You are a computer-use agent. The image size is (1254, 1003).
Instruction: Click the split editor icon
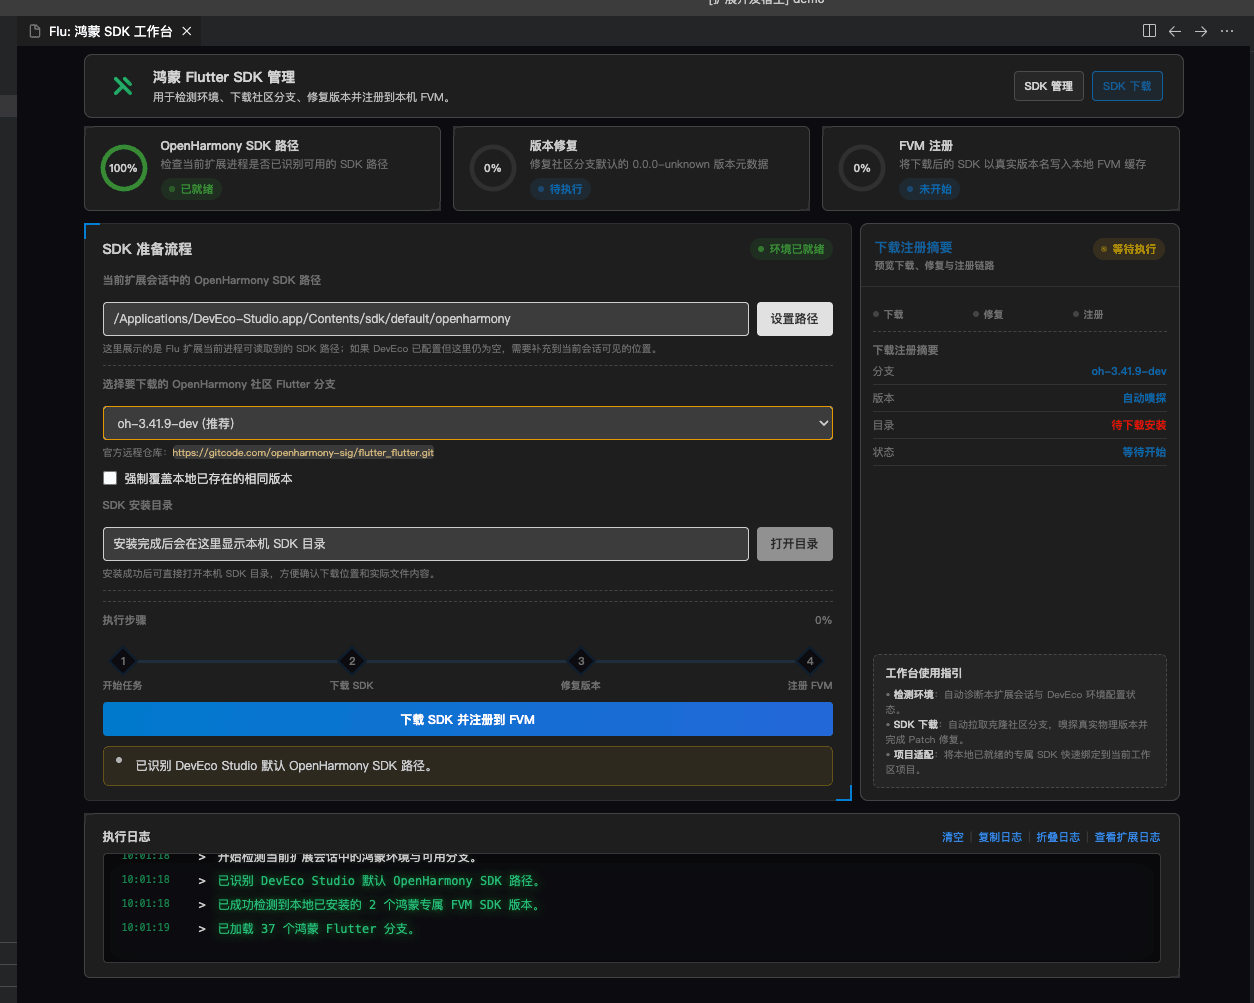[x=1149, y=31]
